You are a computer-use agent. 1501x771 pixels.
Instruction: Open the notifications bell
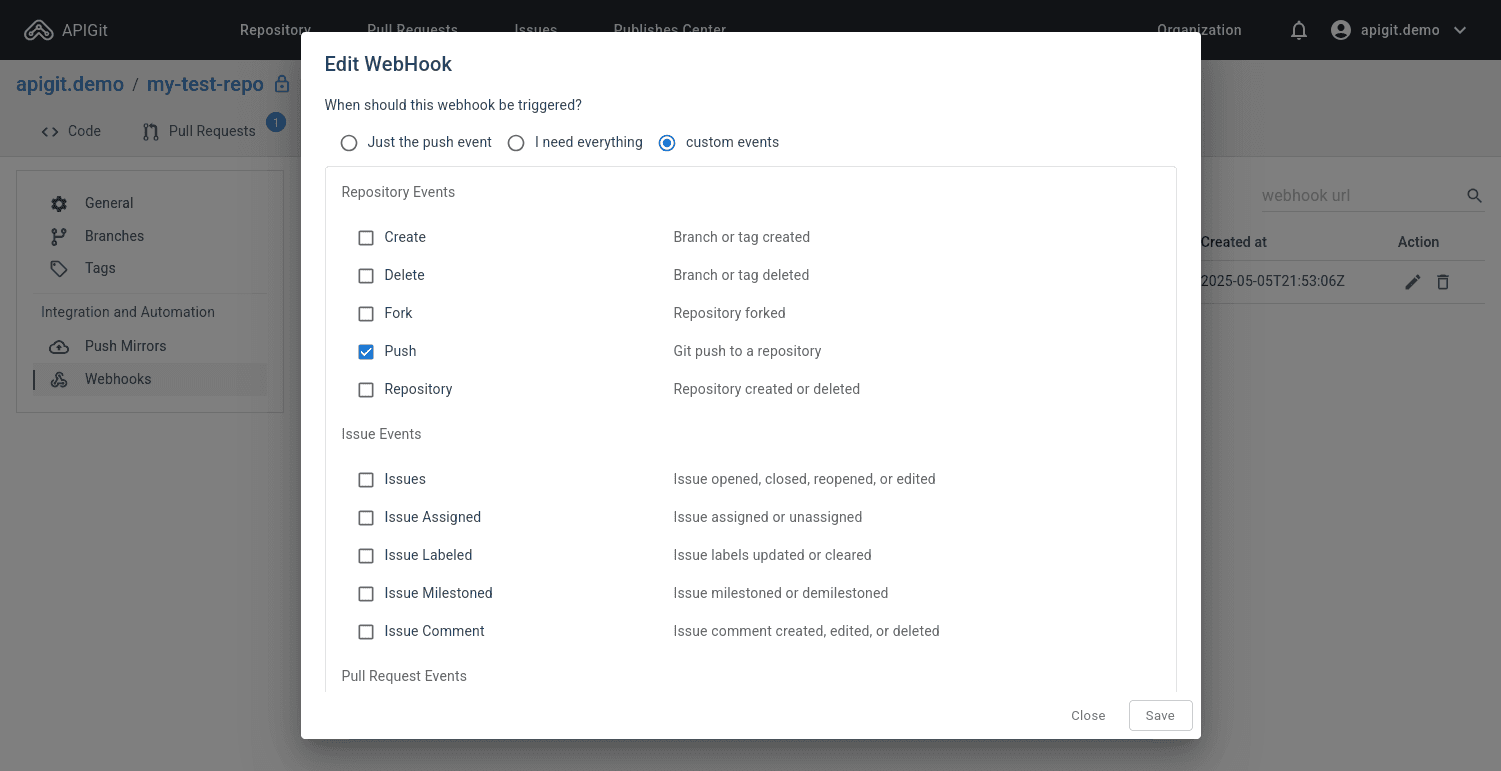pos(1299,30)
